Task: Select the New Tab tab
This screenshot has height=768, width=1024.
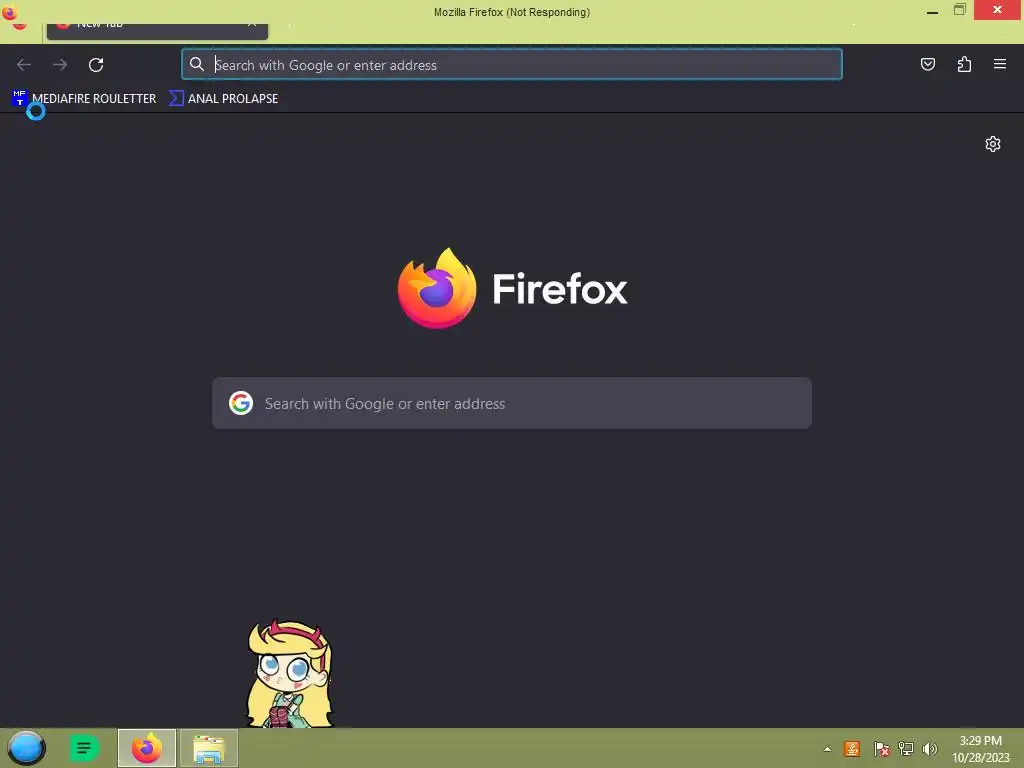Action: [157, 29]
